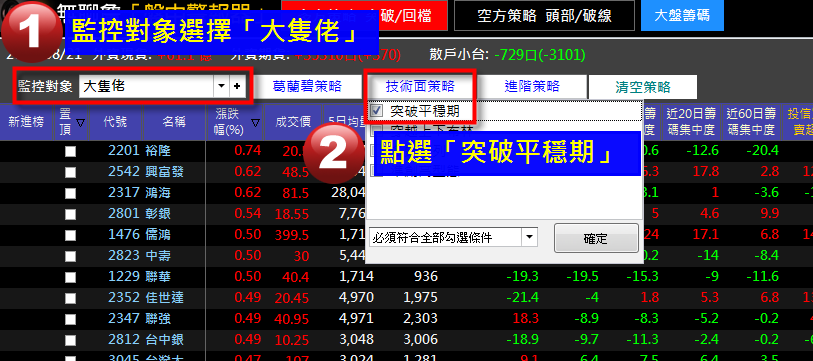Select stock code 2801
The image size is (813, 361).
click(x=124, y=214)
